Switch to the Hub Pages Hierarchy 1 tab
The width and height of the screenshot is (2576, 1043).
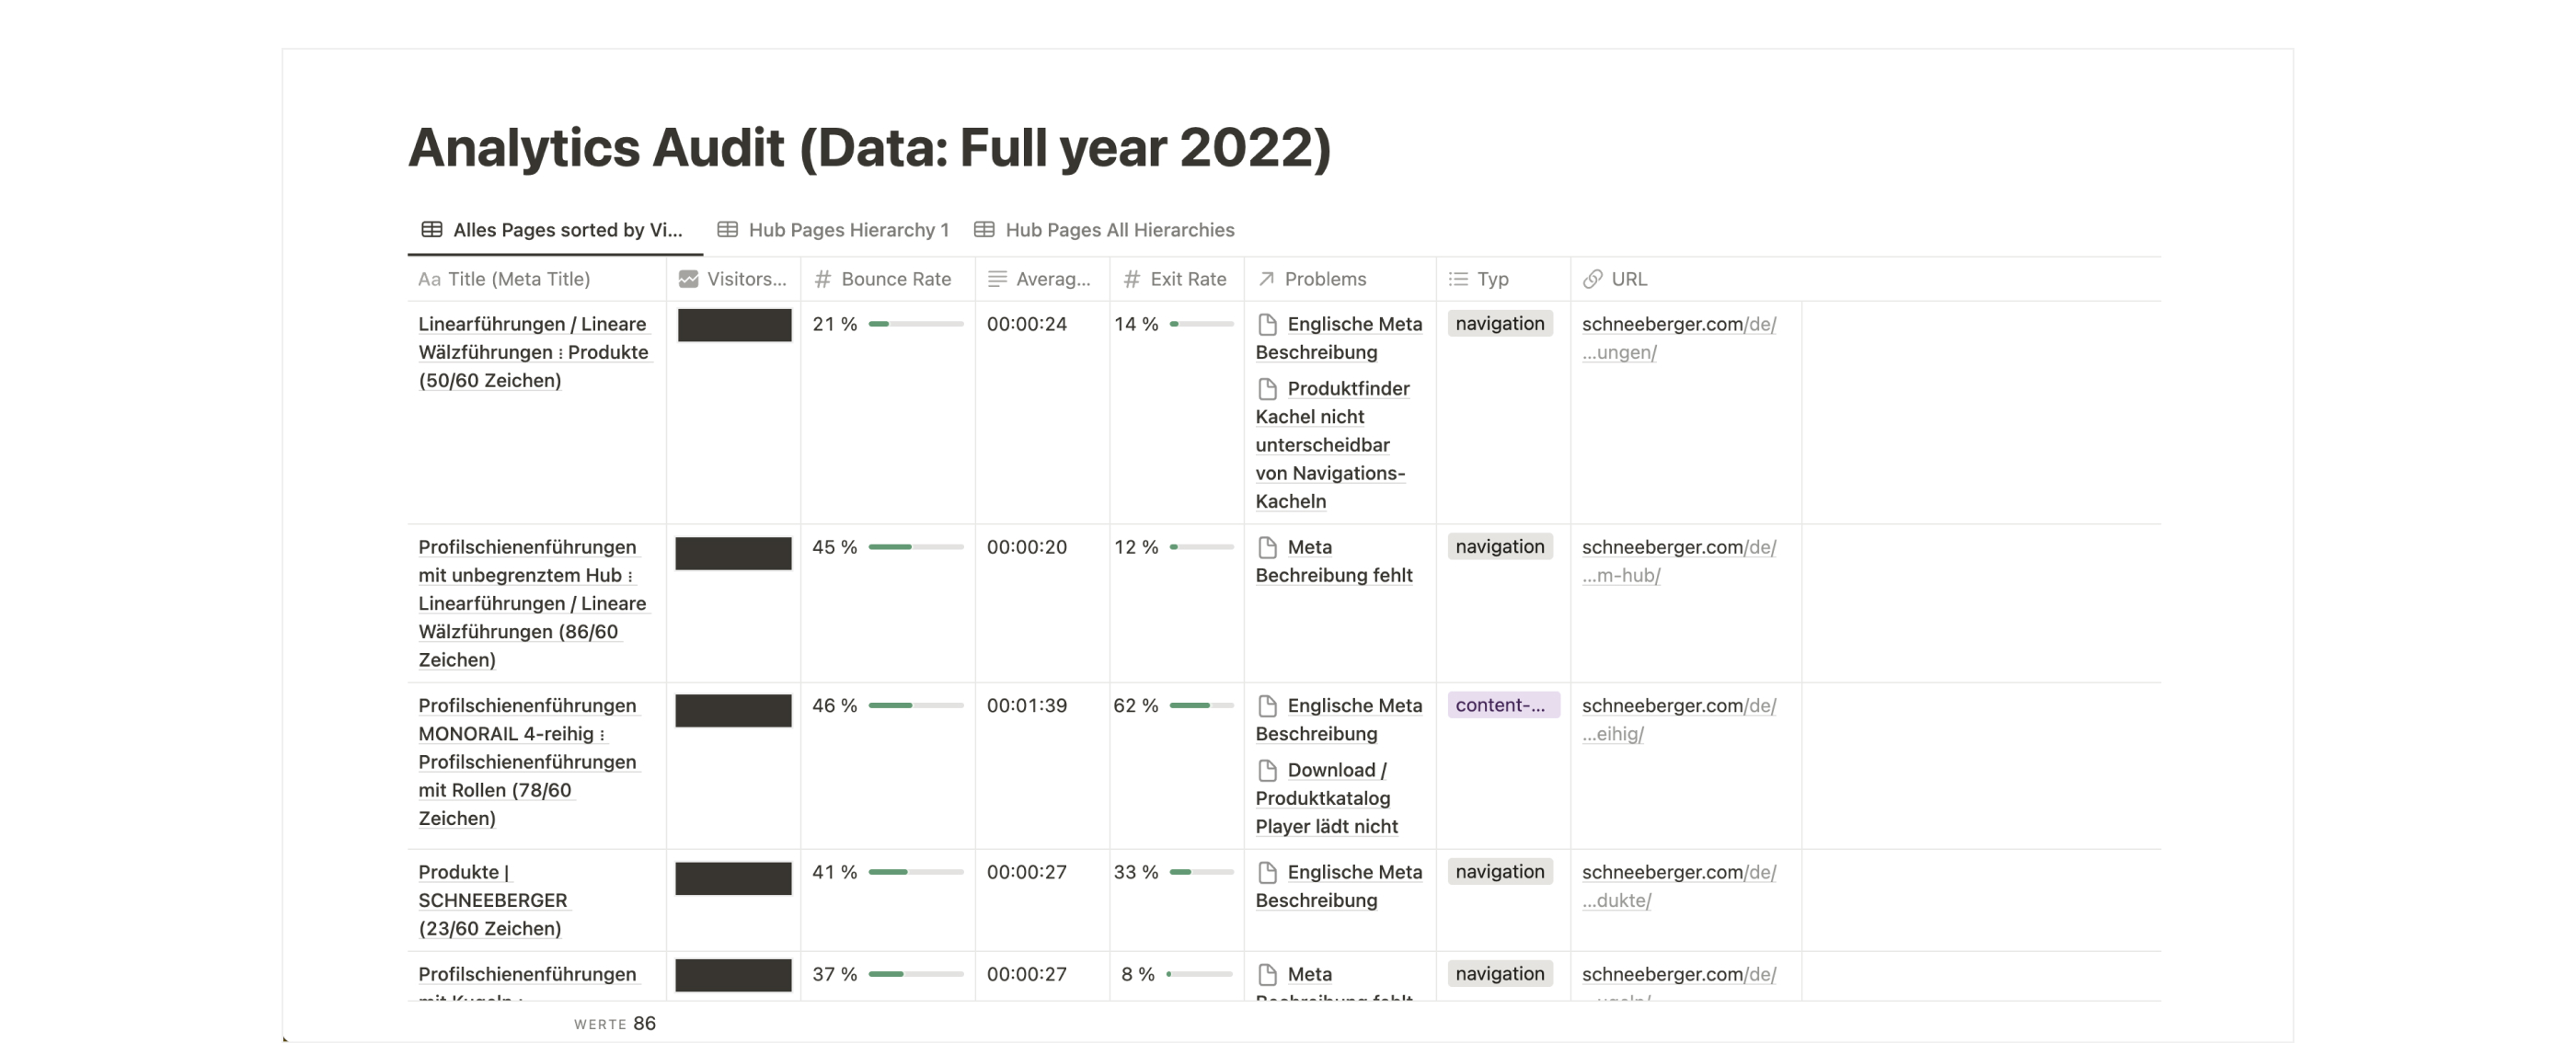tap(848, 229)
